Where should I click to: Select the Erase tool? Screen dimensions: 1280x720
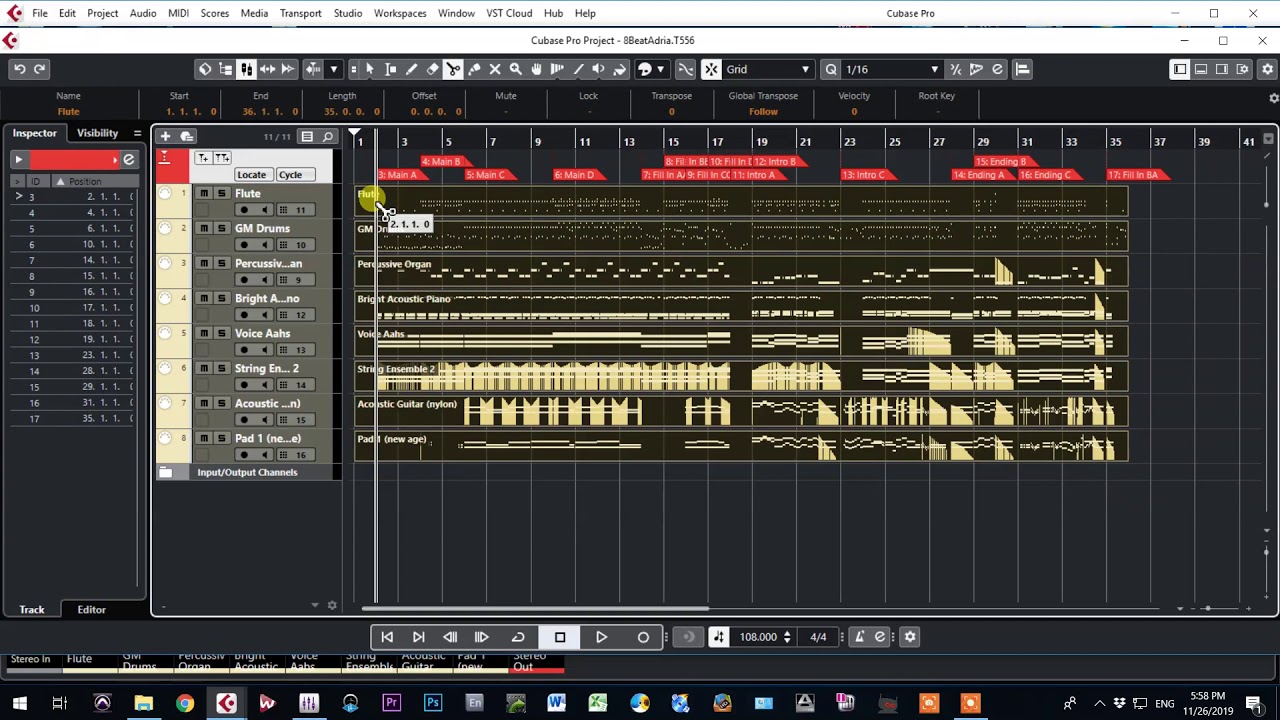(432, 69)
